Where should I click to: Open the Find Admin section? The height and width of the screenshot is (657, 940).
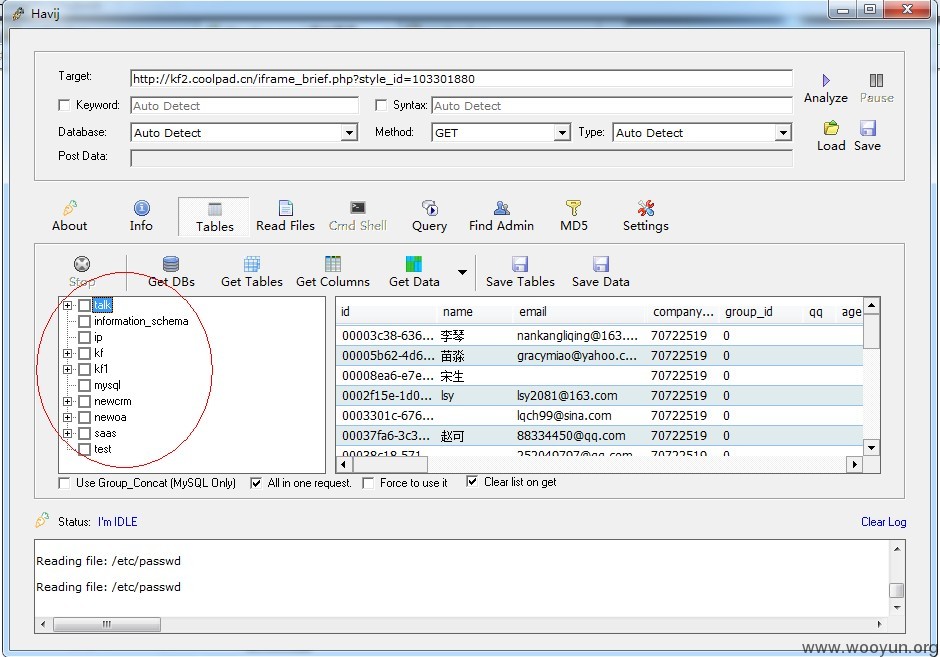[x=501, y=216]
